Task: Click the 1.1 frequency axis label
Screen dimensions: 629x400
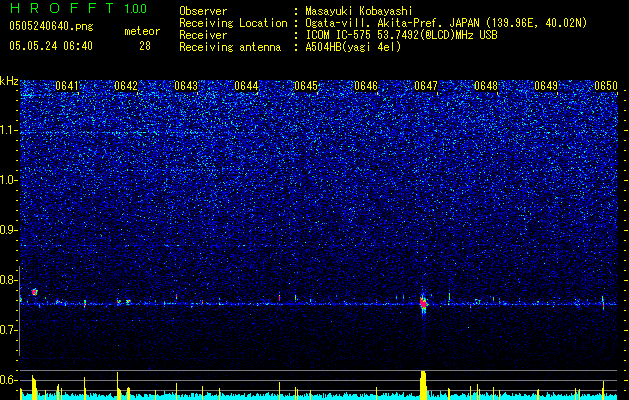Action: click(8, 130)
